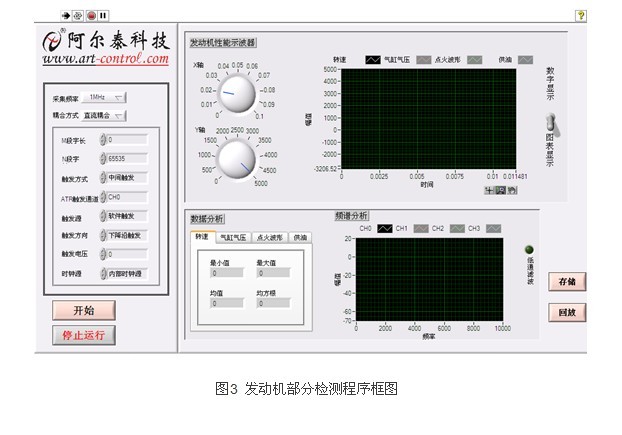Select the pan hand tool below the graph
Screen dimensions: 622x435
pyautogui.click(x=512, y=189)
